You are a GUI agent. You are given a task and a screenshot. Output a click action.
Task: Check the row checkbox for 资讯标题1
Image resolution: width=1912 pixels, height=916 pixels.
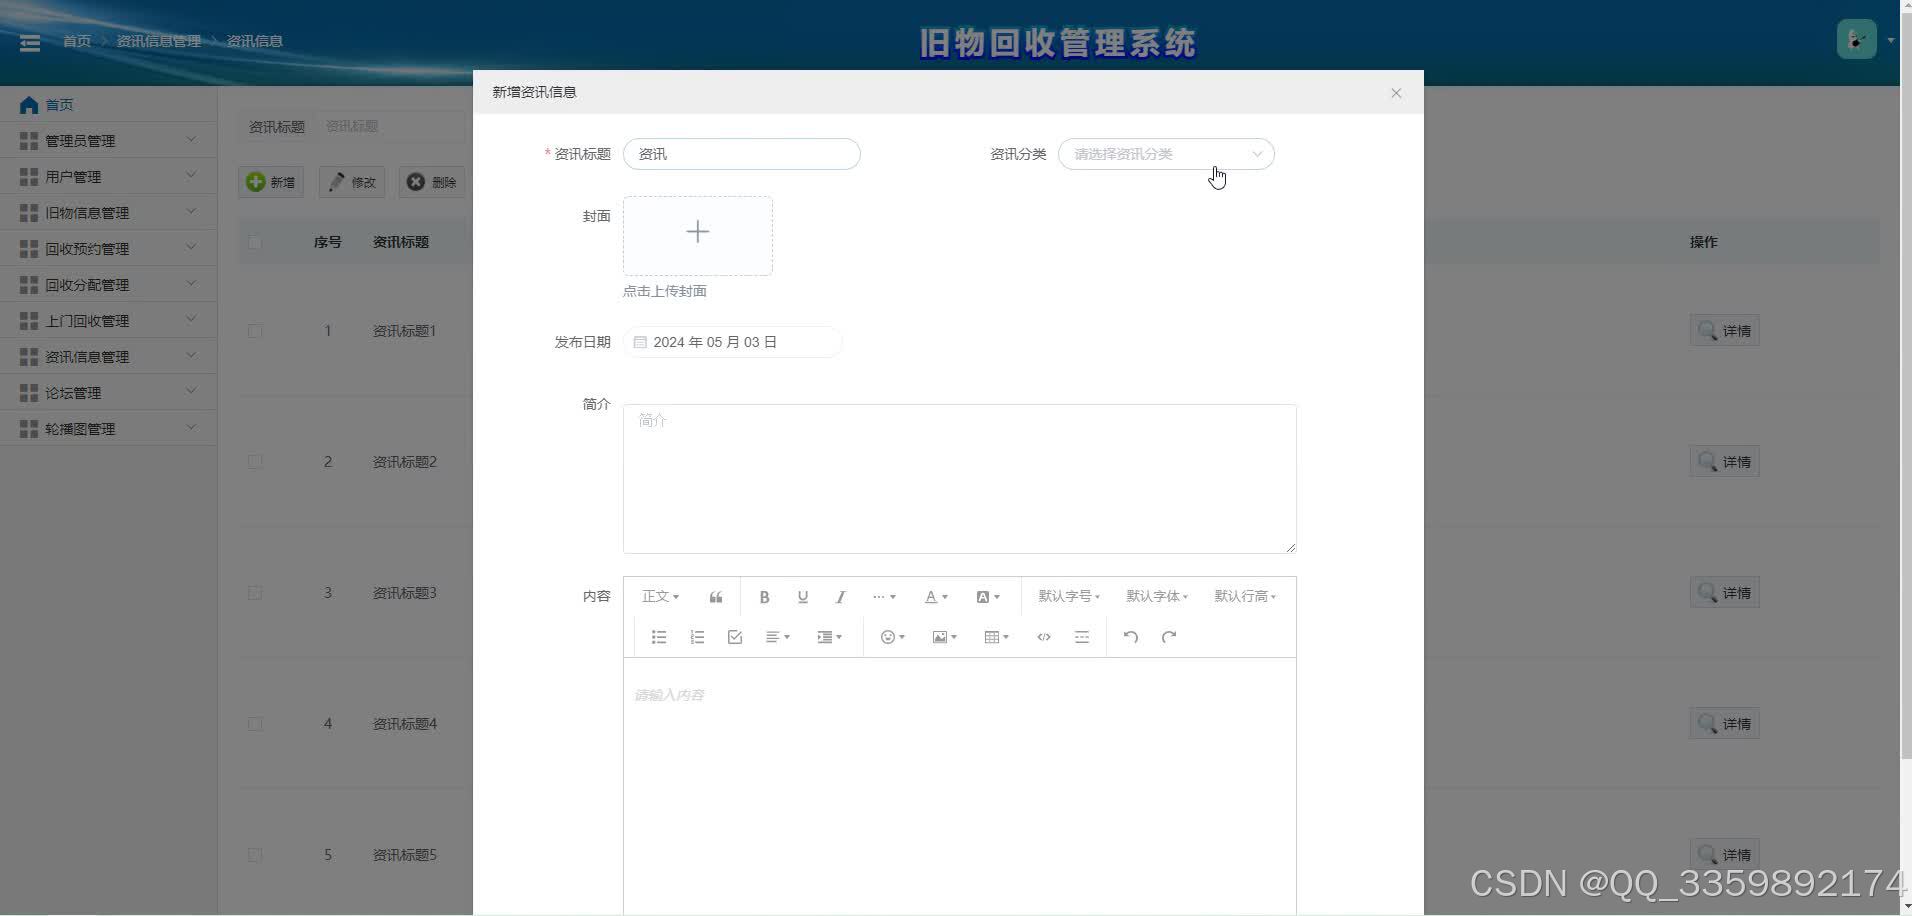coord(255,331)
